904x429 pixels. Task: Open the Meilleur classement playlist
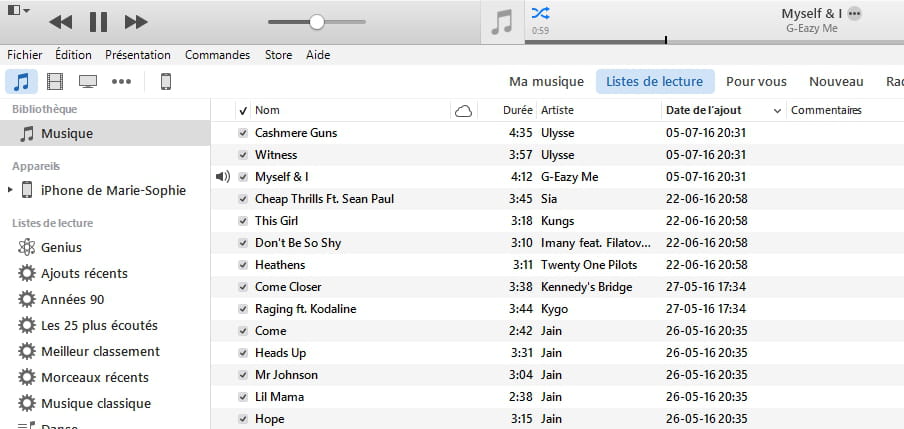tap(100, 351)
